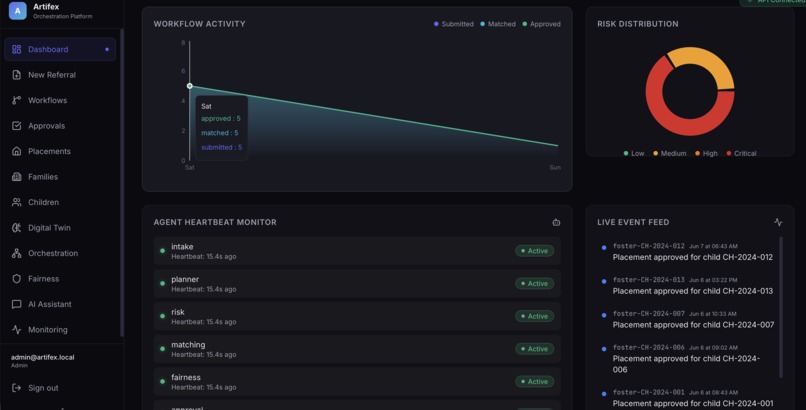Image resolution: width=806 pixels, height=410 pixels.
Task: Click Active badge for risk agent
Action: pos(535,316)
